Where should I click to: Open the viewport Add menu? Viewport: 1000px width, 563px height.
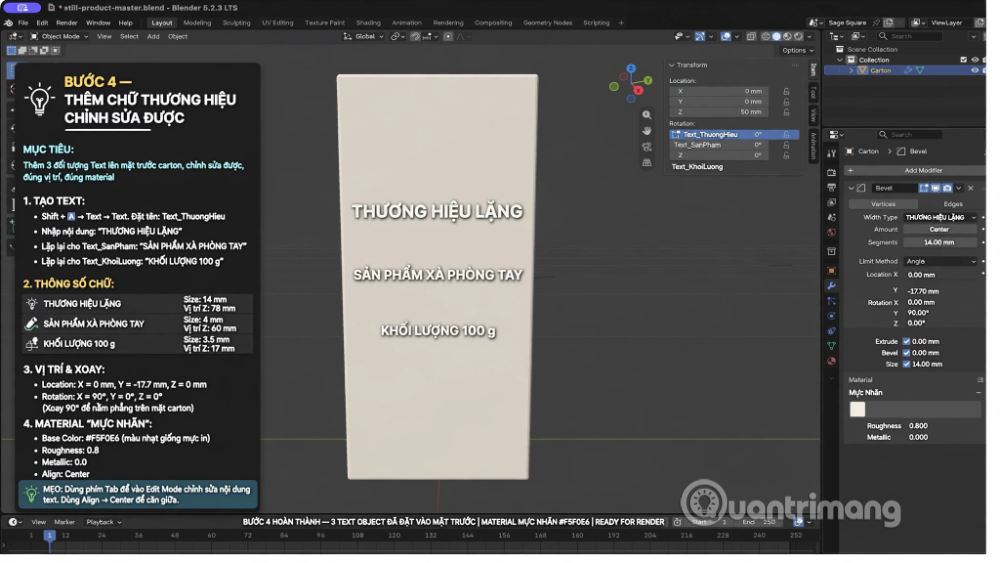coord(153,36)
